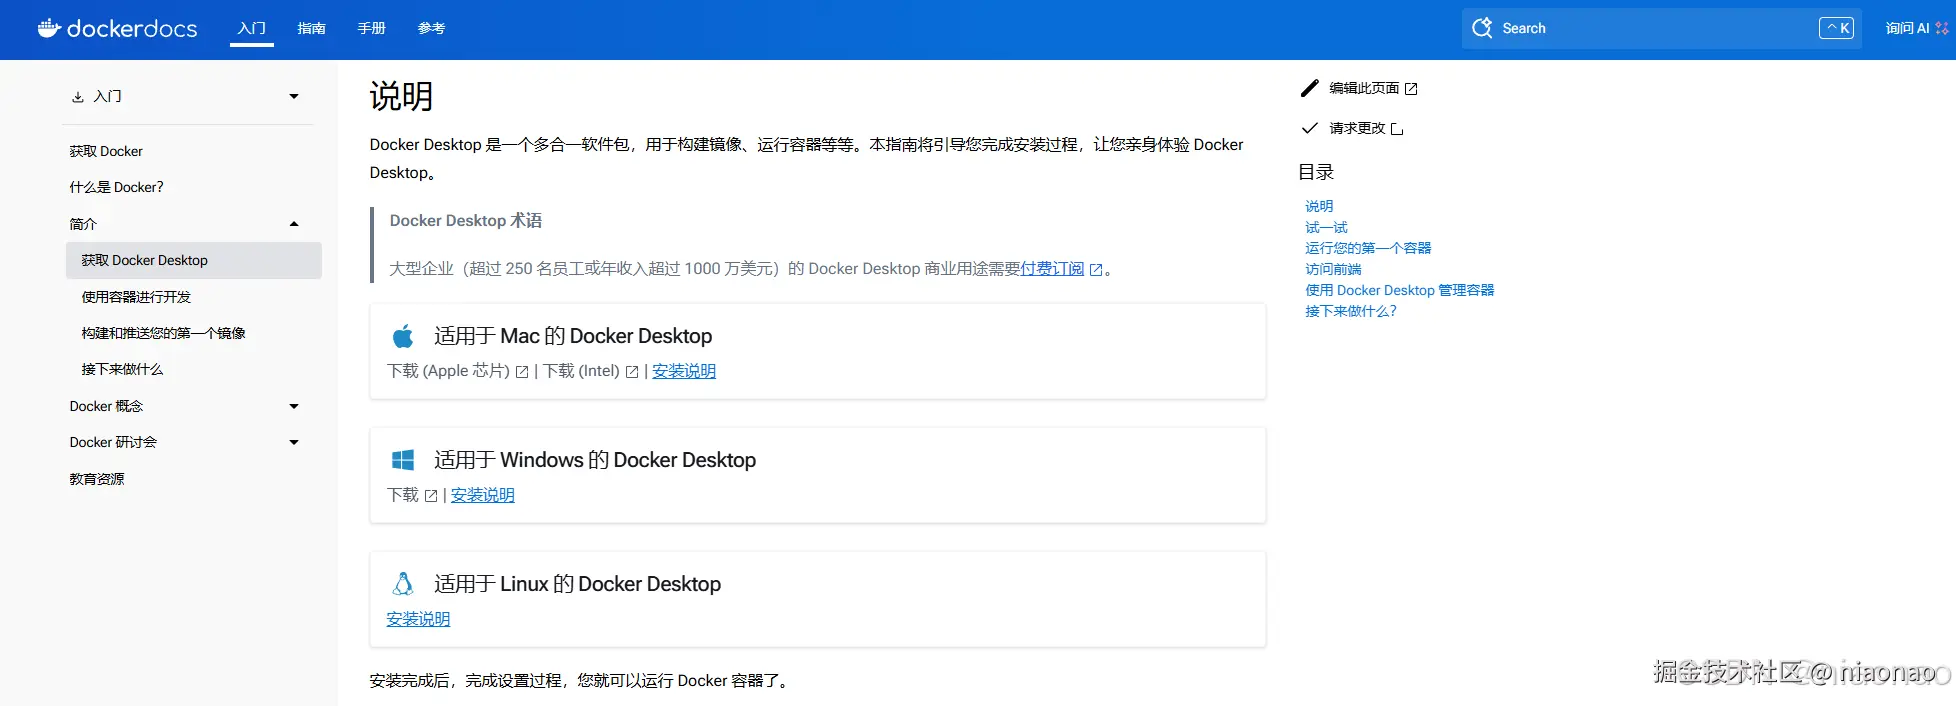This screenshot has width=1956, height=706.
Task: Click the Linux penguin icon
Action: (x=403, y=584)
